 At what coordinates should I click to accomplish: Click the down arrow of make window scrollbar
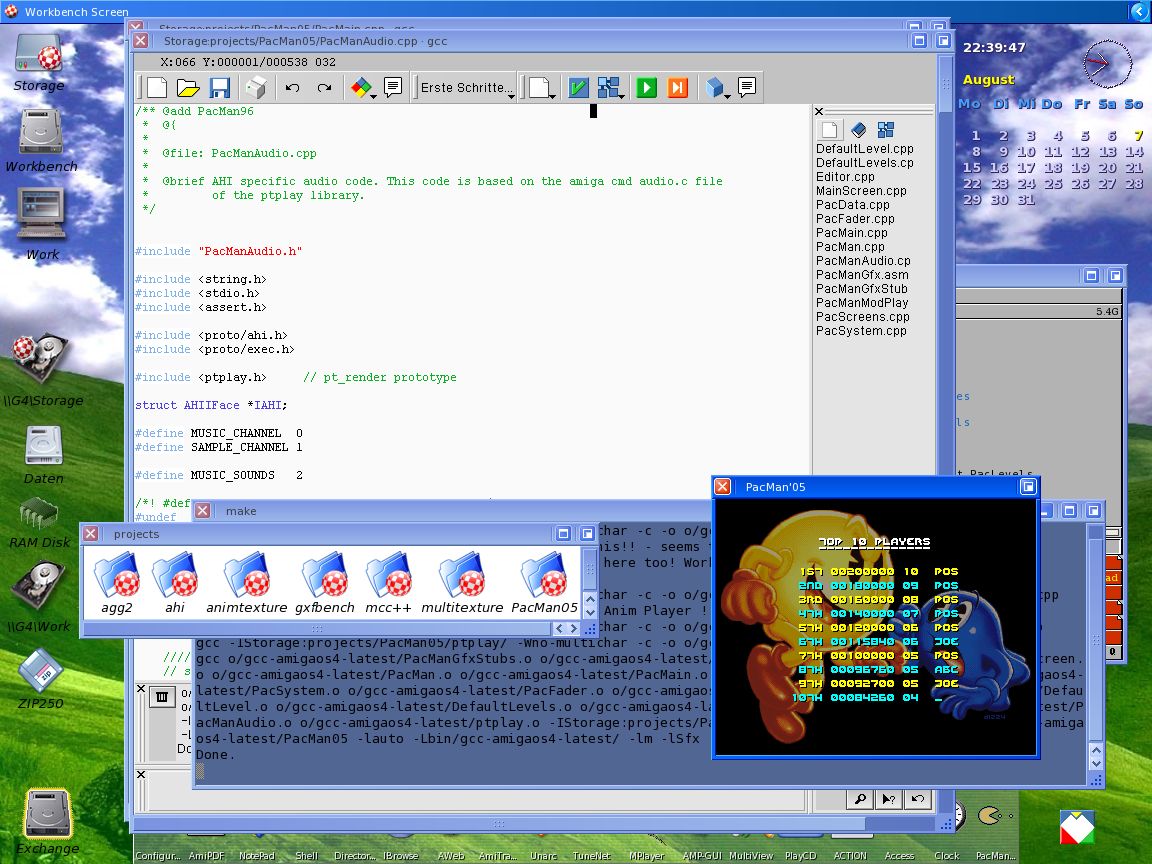(1095, 765)
